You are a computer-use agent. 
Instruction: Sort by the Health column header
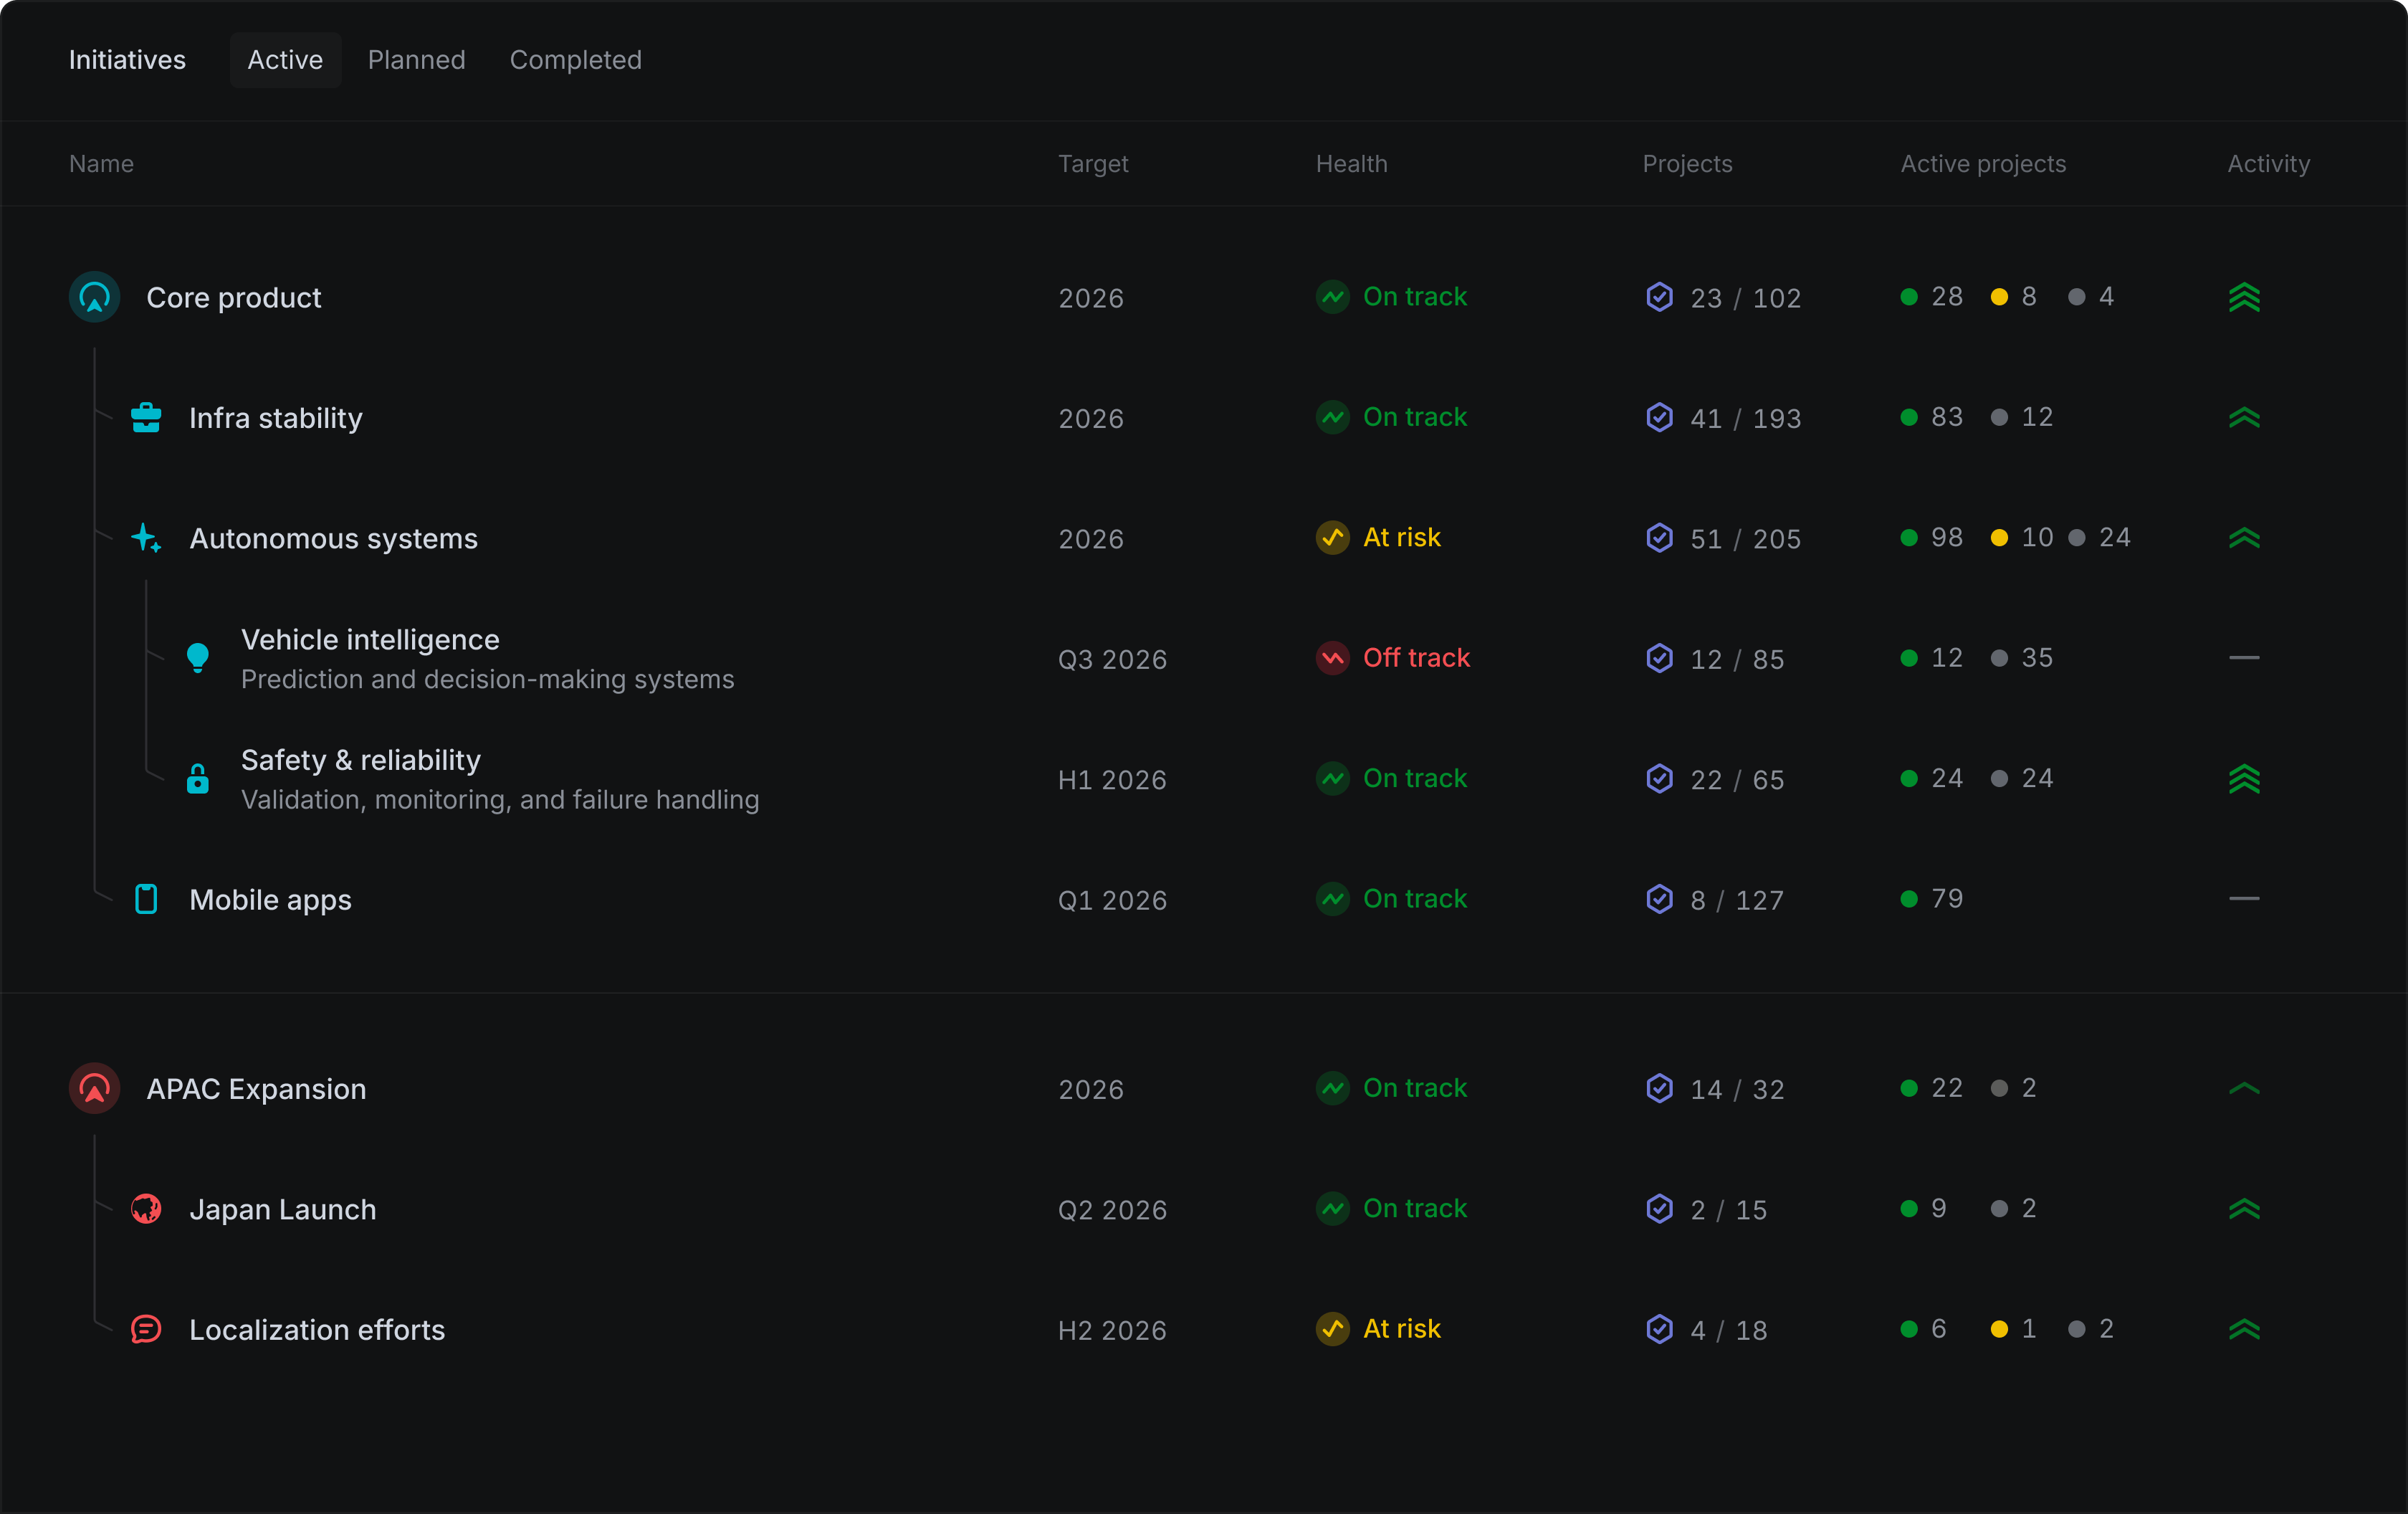(x=1351, y=164)
